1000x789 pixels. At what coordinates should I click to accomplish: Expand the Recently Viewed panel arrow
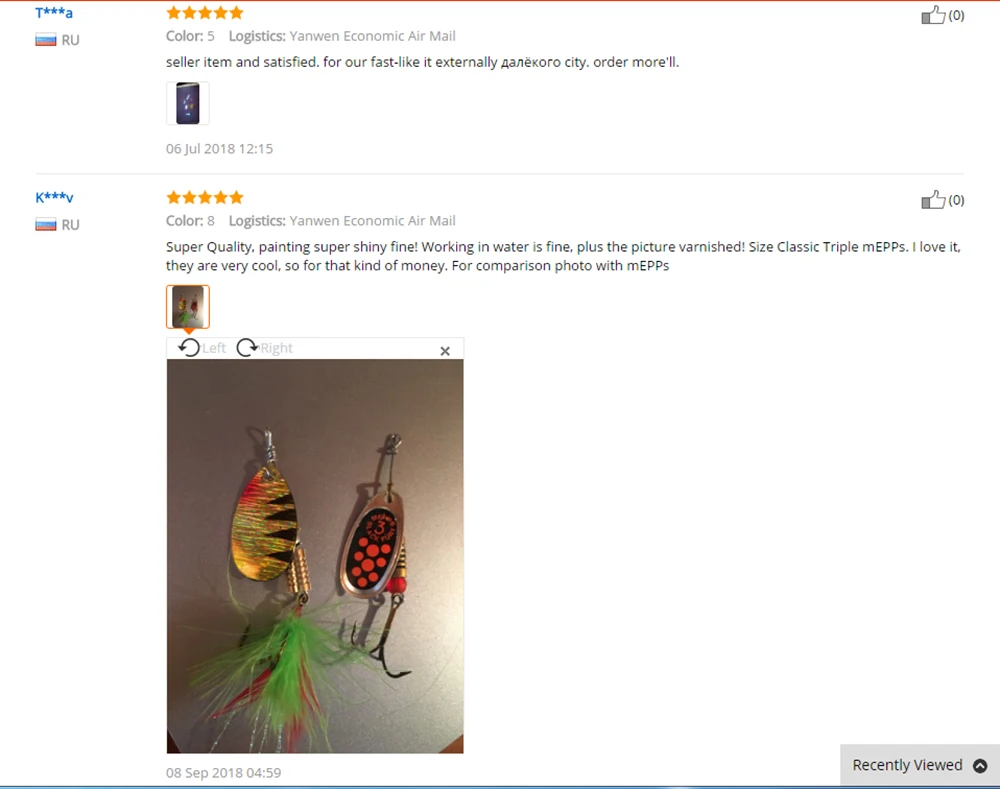click(980, 765)
